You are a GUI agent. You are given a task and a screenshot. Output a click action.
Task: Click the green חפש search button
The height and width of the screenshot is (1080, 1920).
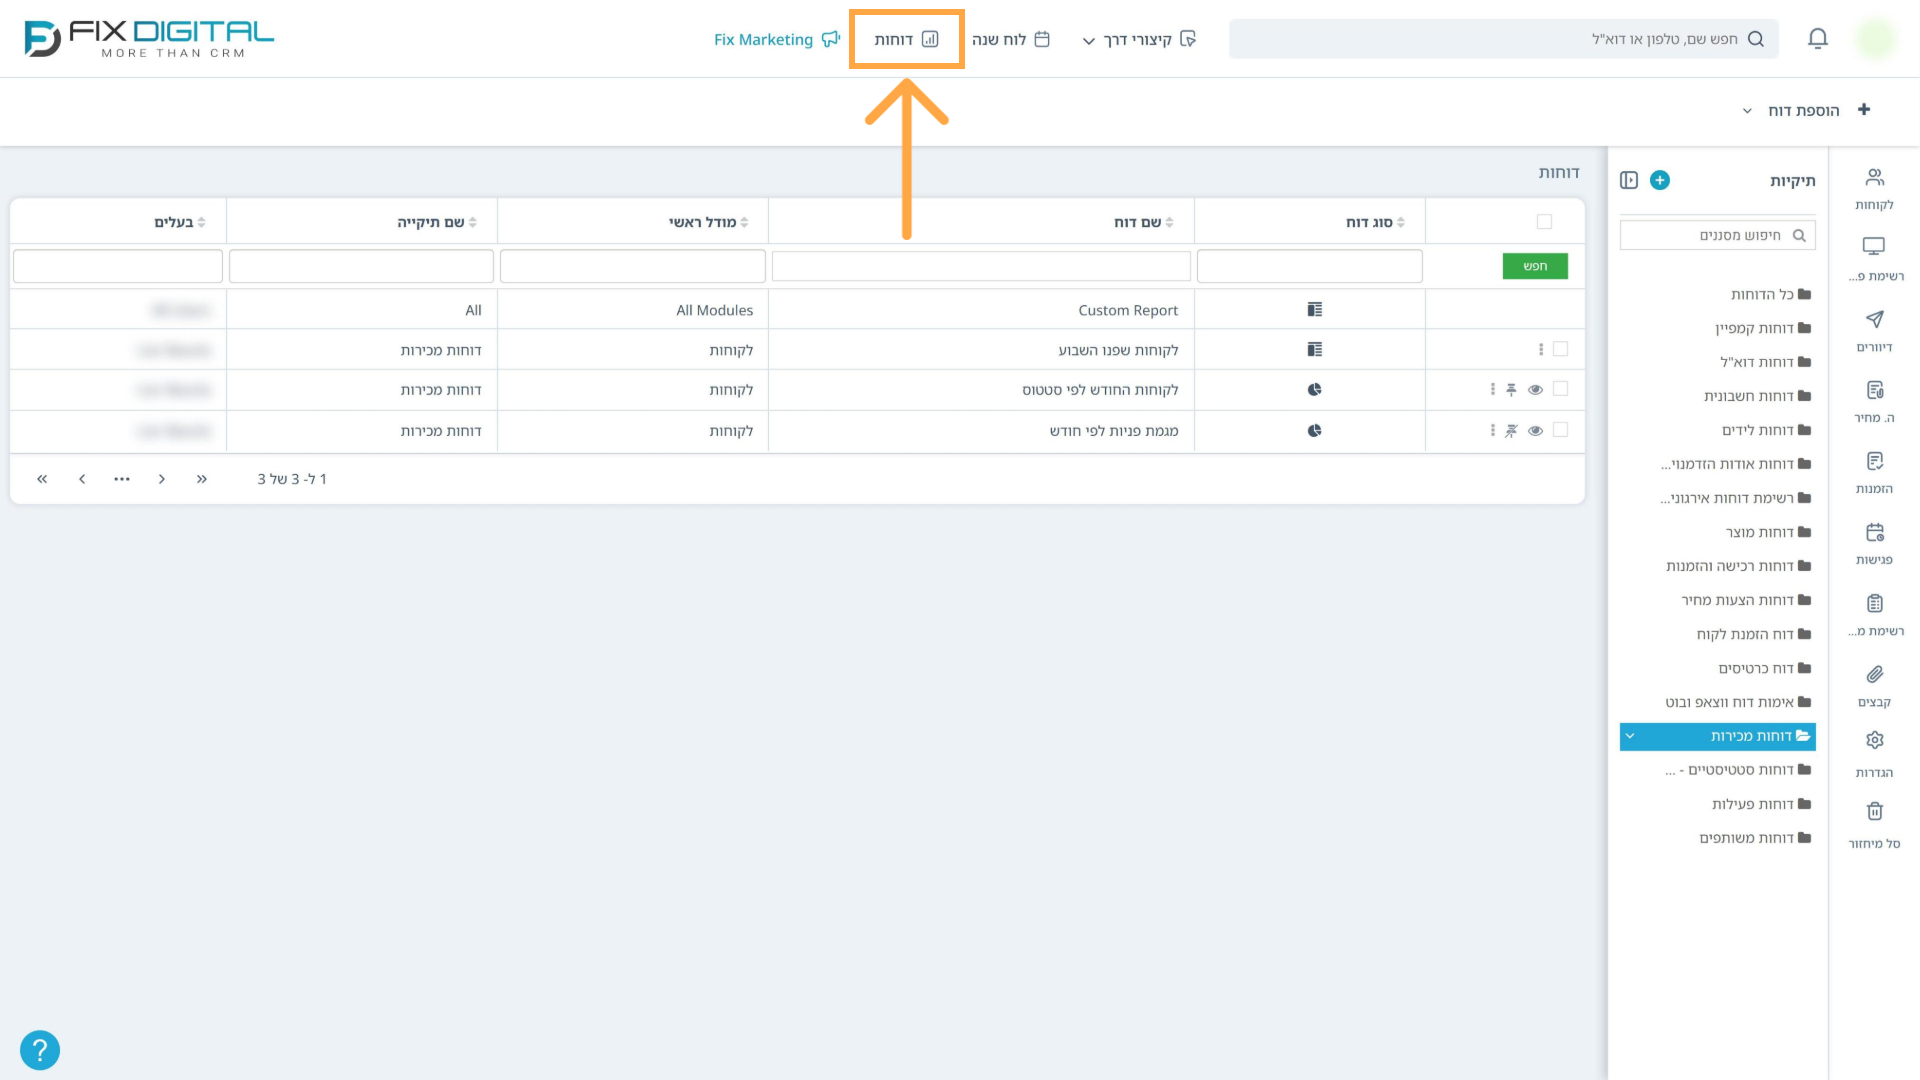tap(1535, 266)
